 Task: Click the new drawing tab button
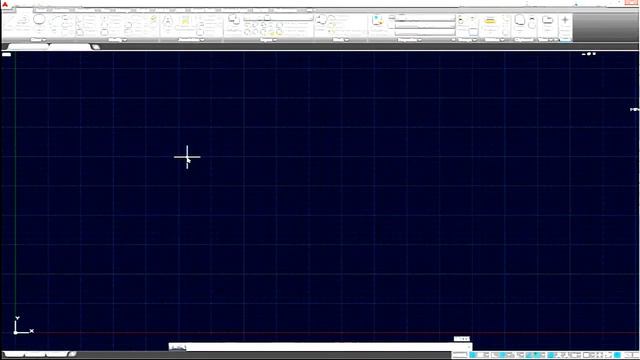point(96,47)
